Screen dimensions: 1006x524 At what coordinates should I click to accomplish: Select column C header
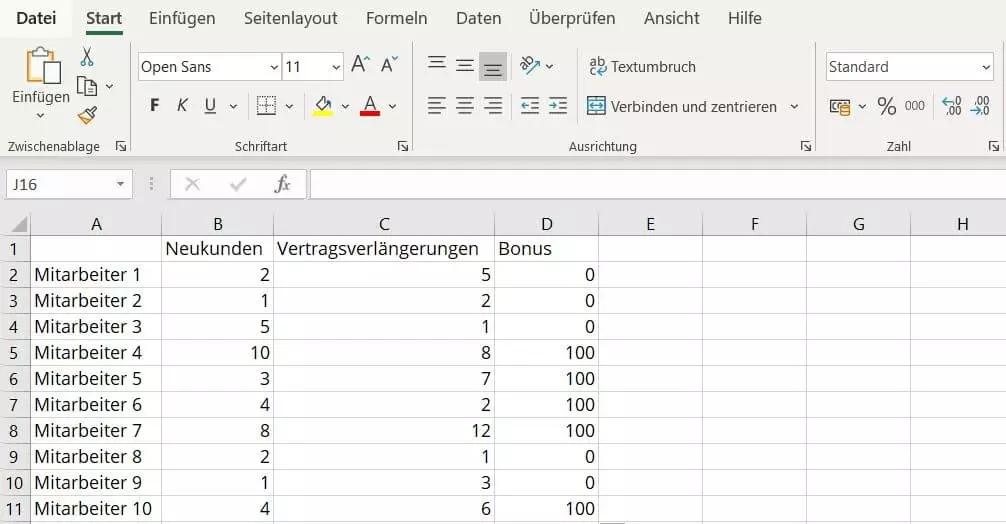(384, 224)
